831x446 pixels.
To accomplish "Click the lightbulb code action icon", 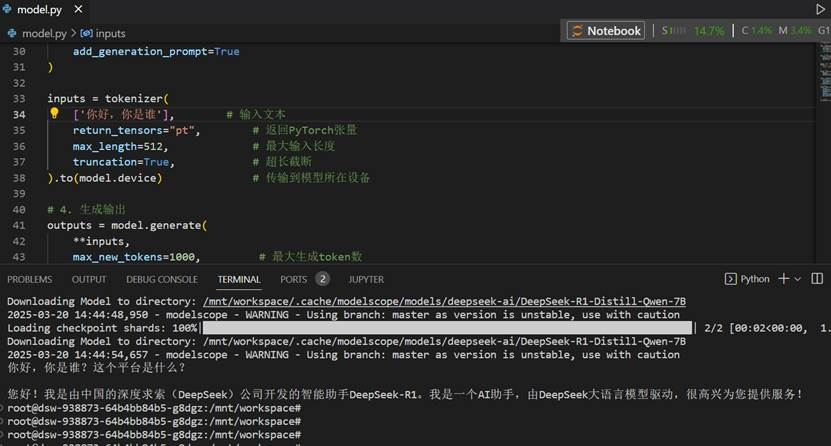I will pyautogui.click(x=54, y=113).
